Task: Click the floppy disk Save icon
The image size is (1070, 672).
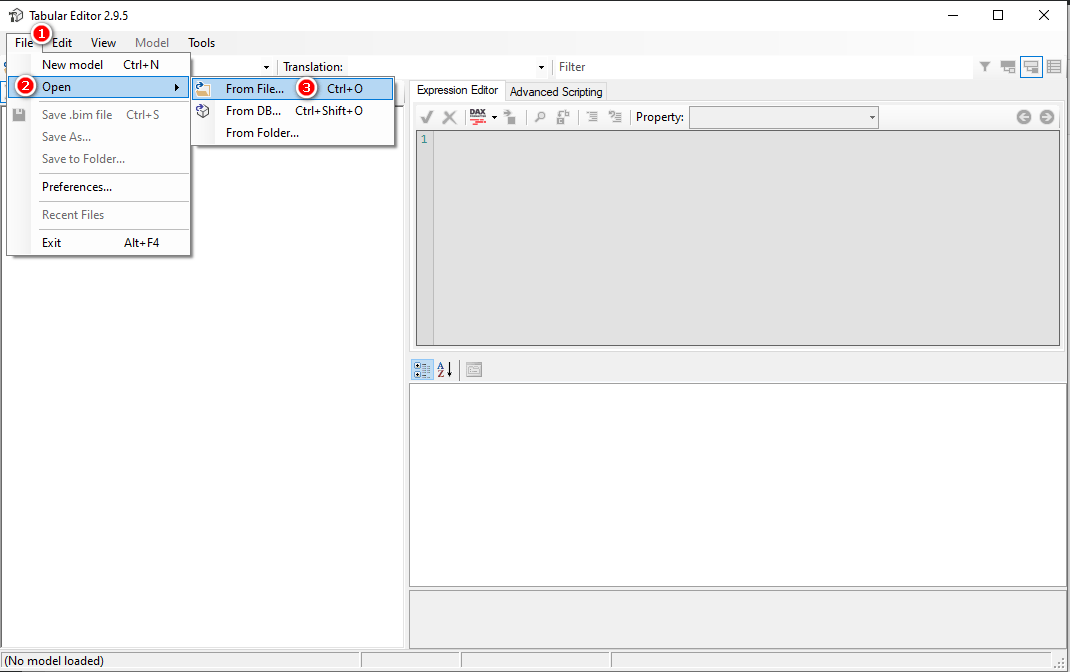Action: point(19,115)
